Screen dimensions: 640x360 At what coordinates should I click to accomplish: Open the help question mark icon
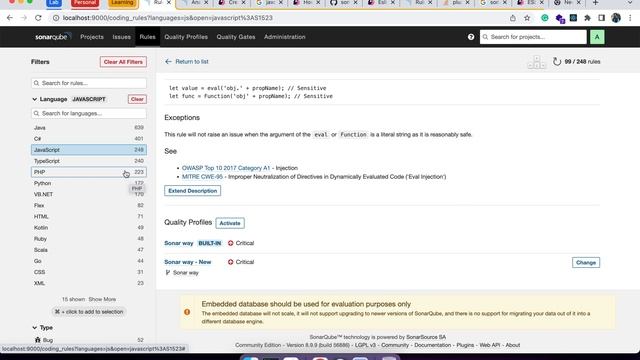471,37
